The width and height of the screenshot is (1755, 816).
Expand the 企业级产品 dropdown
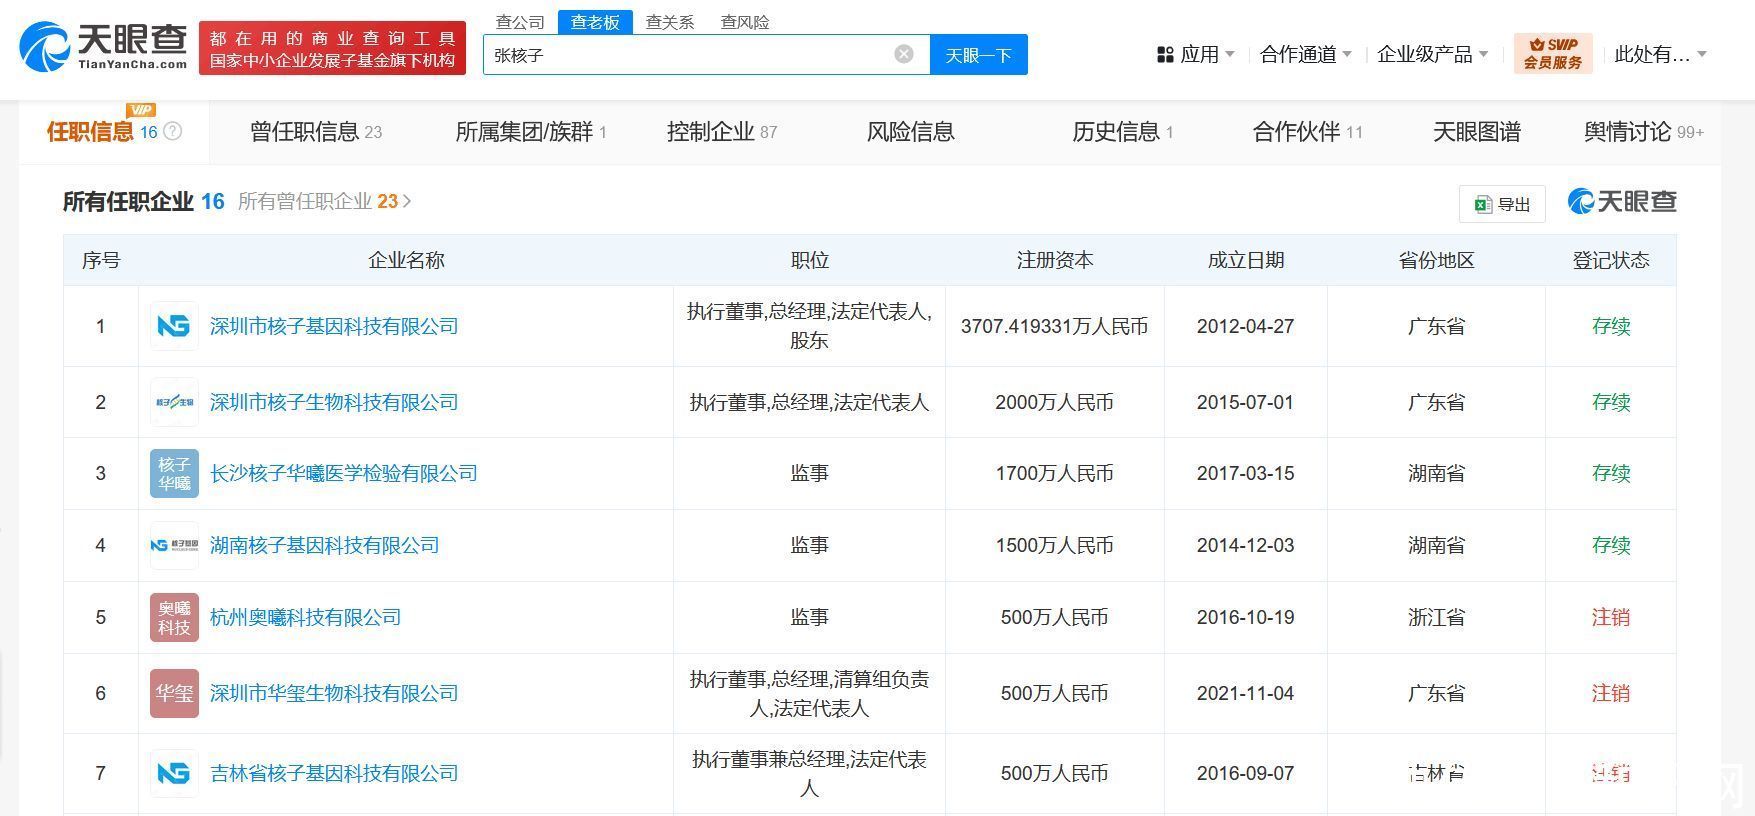coord(1432,54)
